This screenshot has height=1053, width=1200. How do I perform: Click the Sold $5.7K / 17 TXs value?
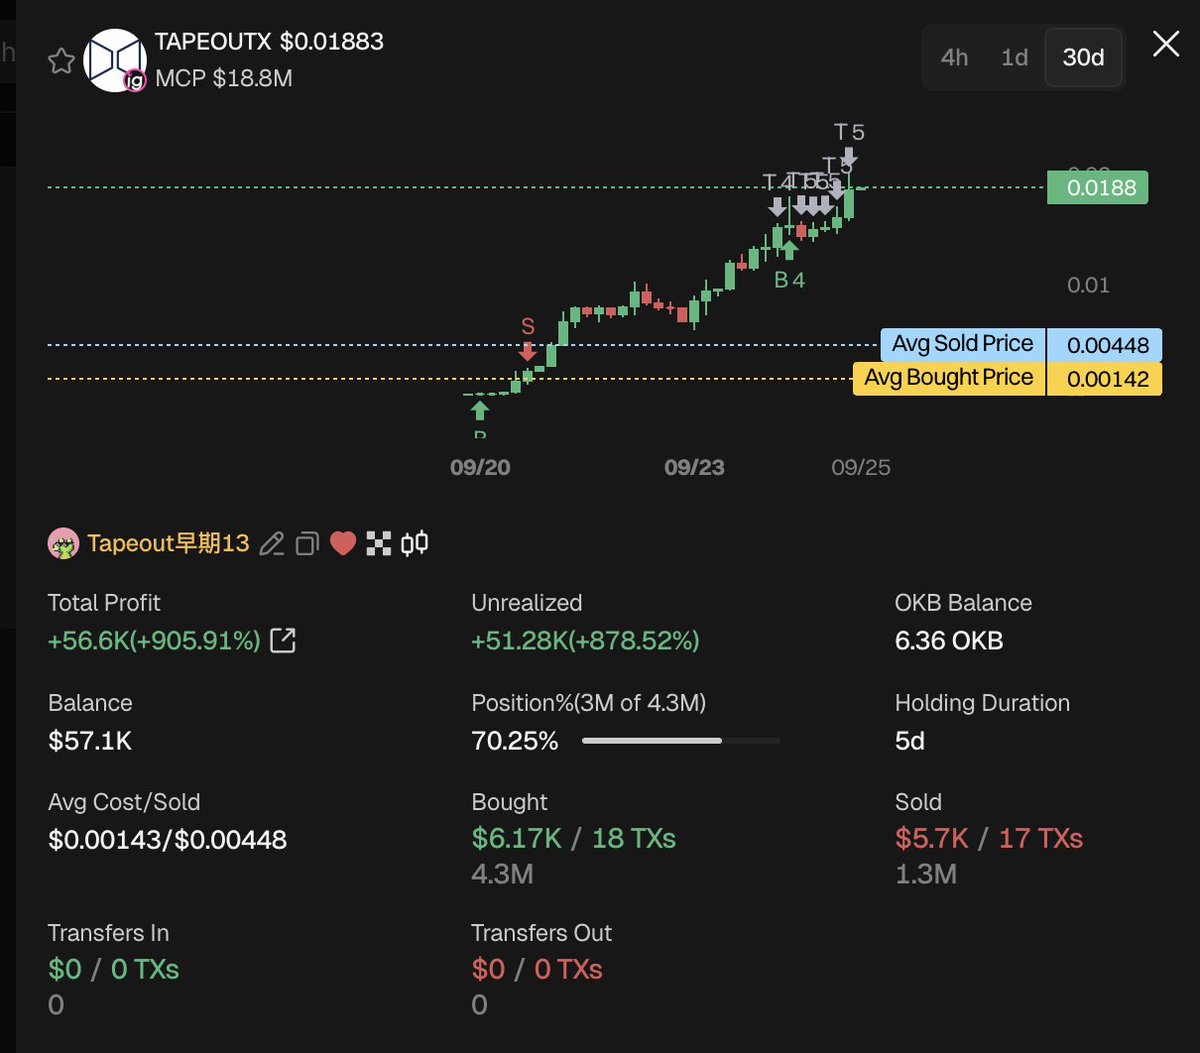pos(989,838)
